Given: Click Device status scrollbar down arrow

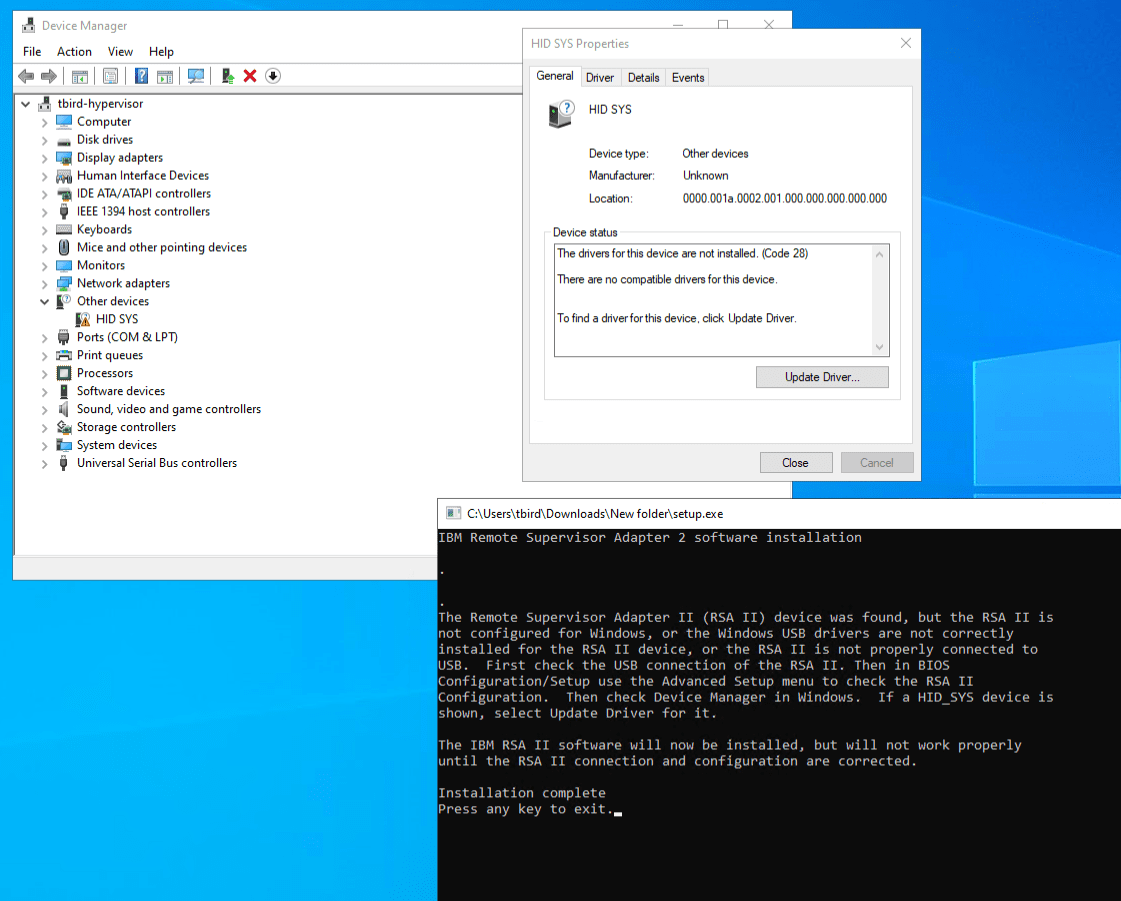Looking at the screenshot, I should [x=880, y=347].
